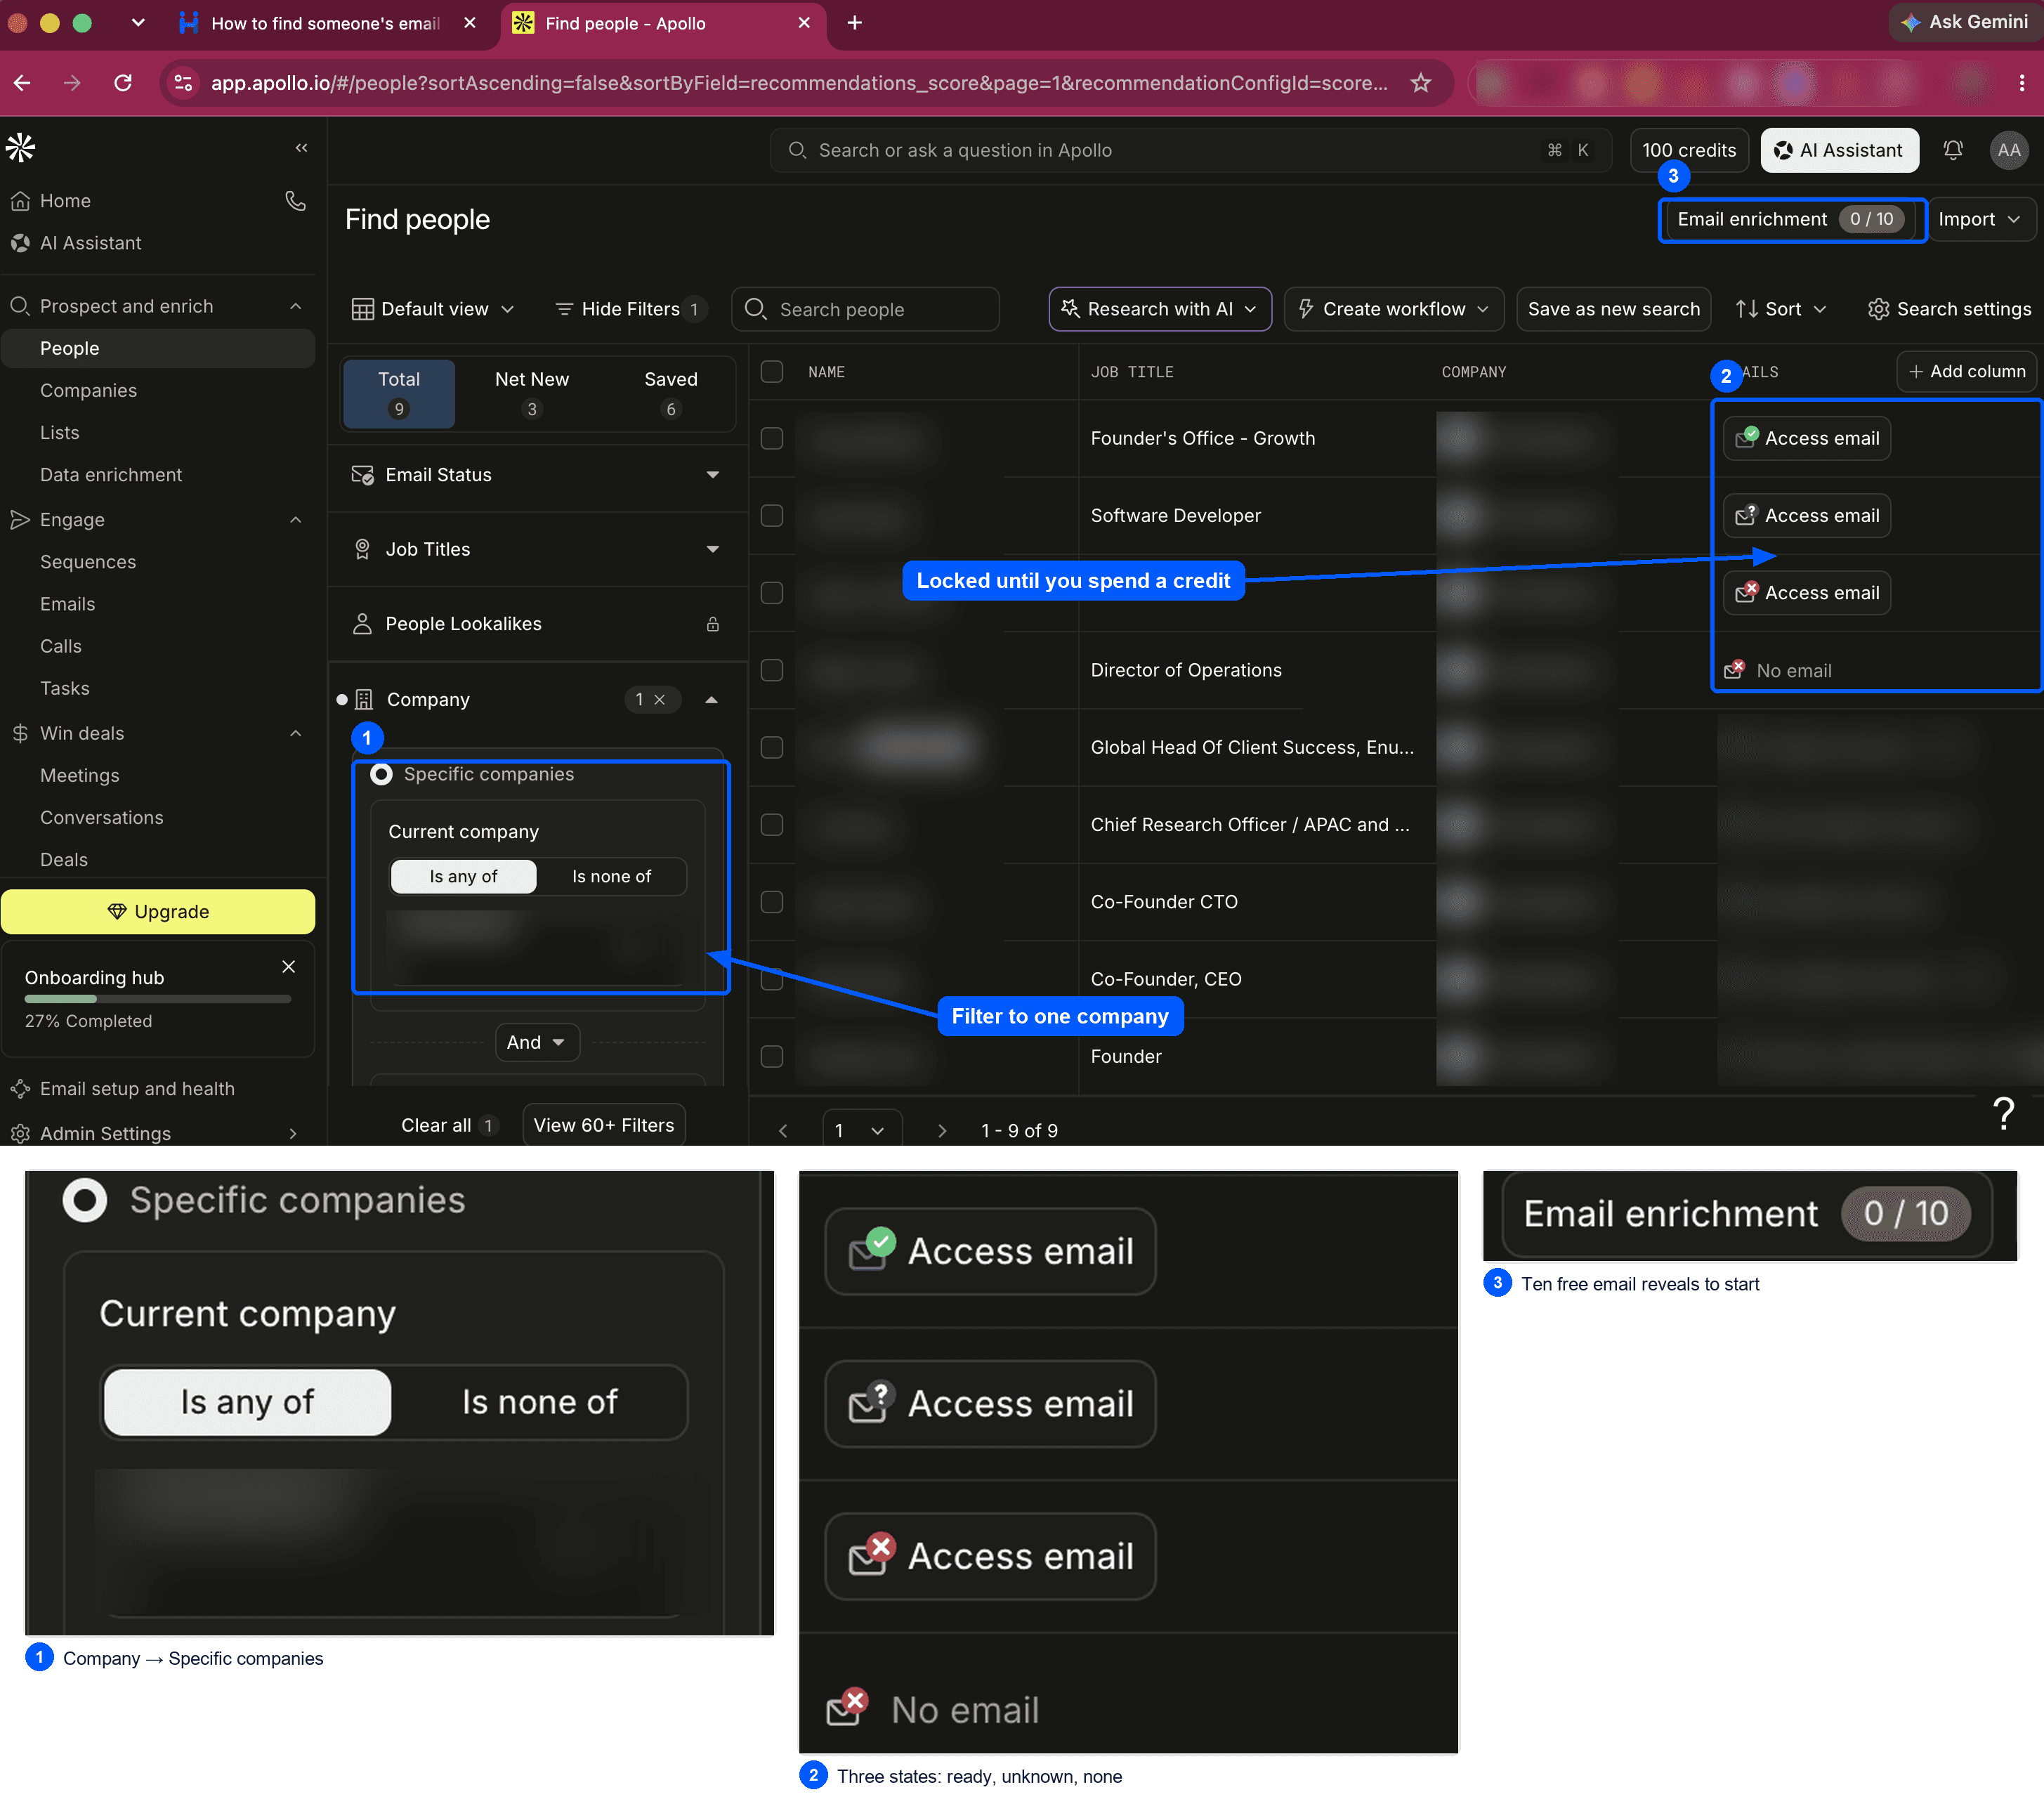Open the help question mark icon
Screen dimensions: 2044x1818
2003,1113
